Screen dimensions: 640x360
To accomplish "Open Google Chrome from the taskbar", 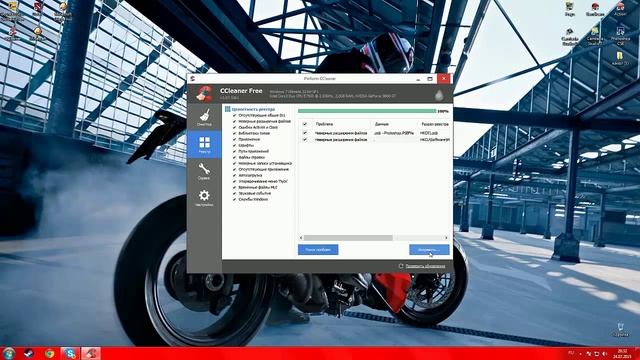I will pyautogui.click(x=49, y=353).
